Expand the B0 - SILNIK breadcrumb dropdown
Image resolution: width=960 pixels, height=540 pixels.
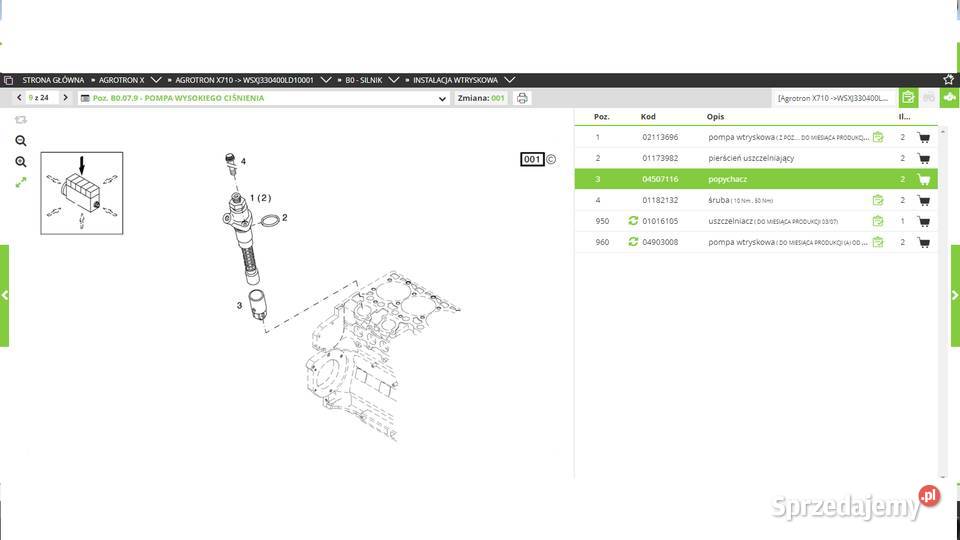394,80
